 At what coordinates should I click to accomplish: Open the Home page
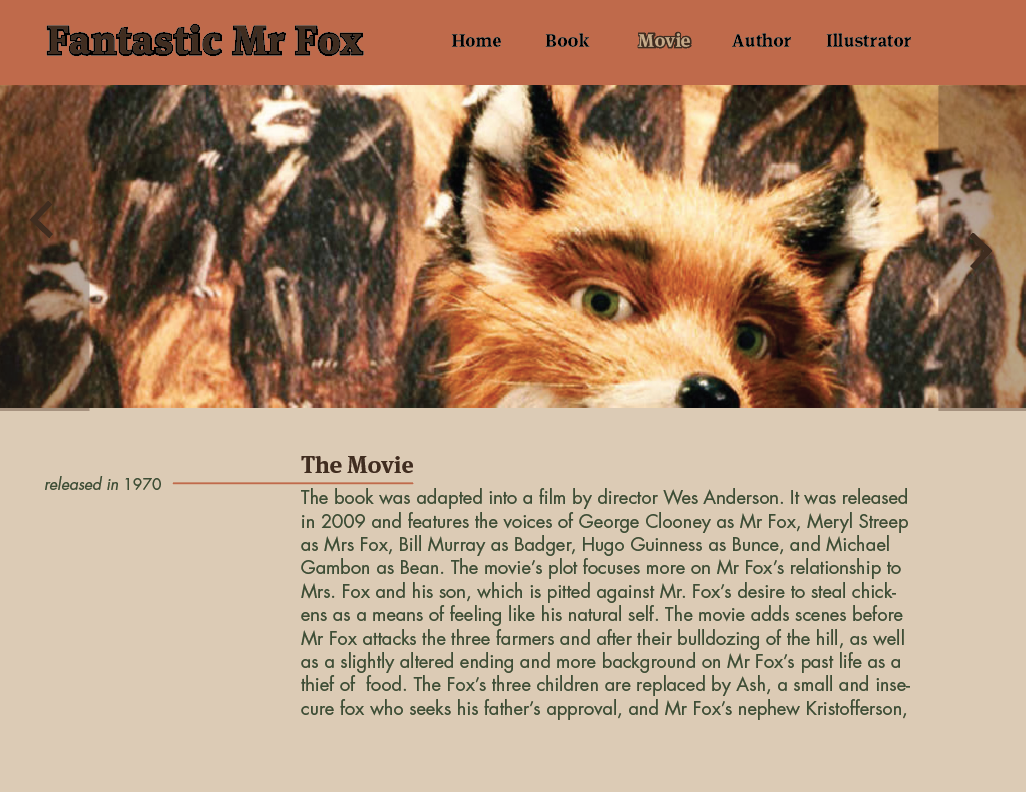coord(476,41)
